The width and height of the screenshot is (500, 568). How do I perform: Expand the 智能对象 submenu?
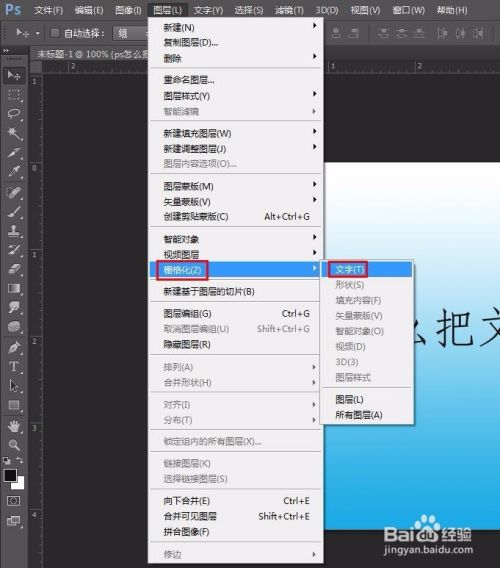coord(236,239)
